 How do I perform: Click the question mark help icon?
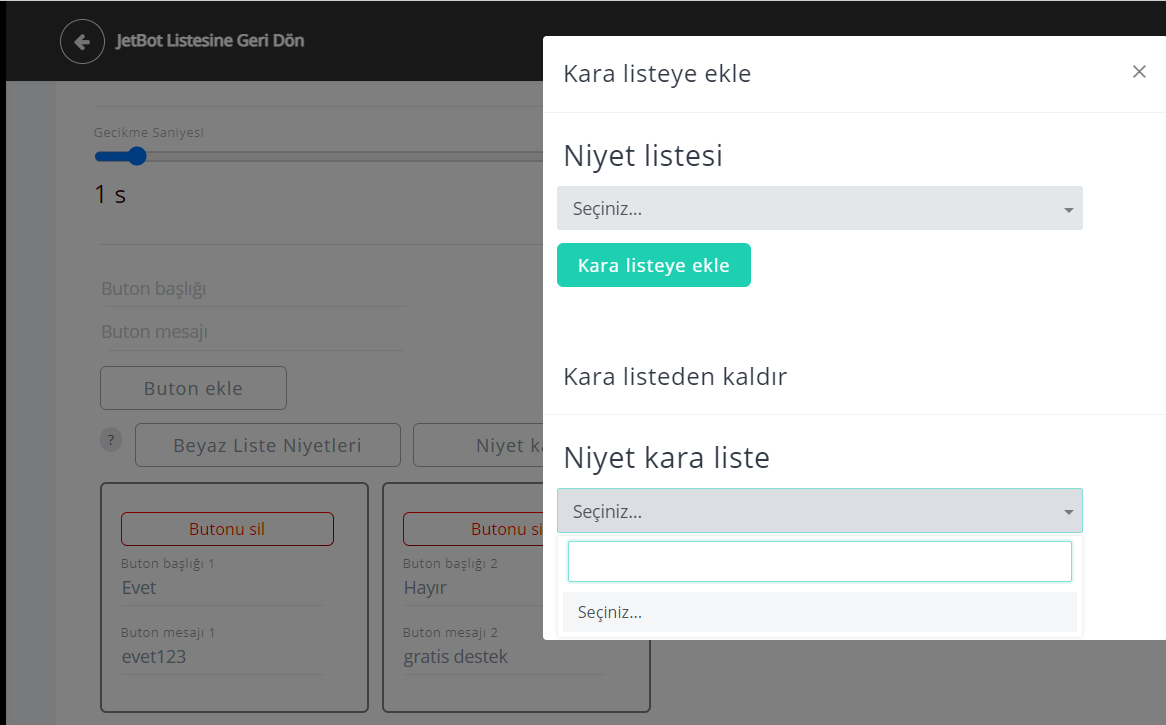coord(111,439)
